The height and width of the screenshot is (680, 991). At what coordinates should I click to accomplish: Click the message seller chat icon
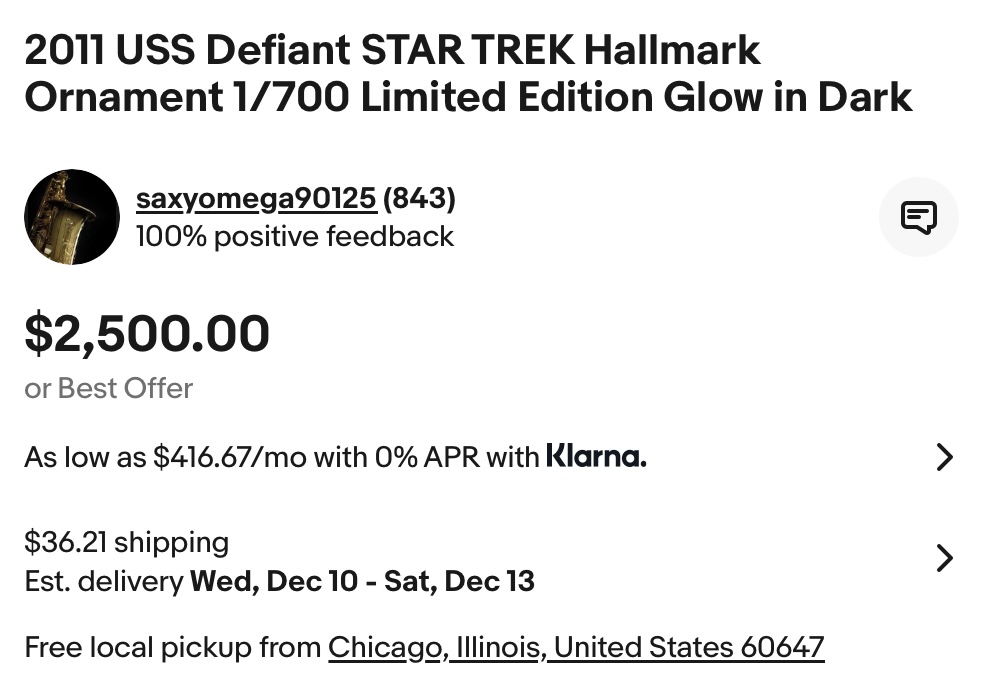pos(918,217)
